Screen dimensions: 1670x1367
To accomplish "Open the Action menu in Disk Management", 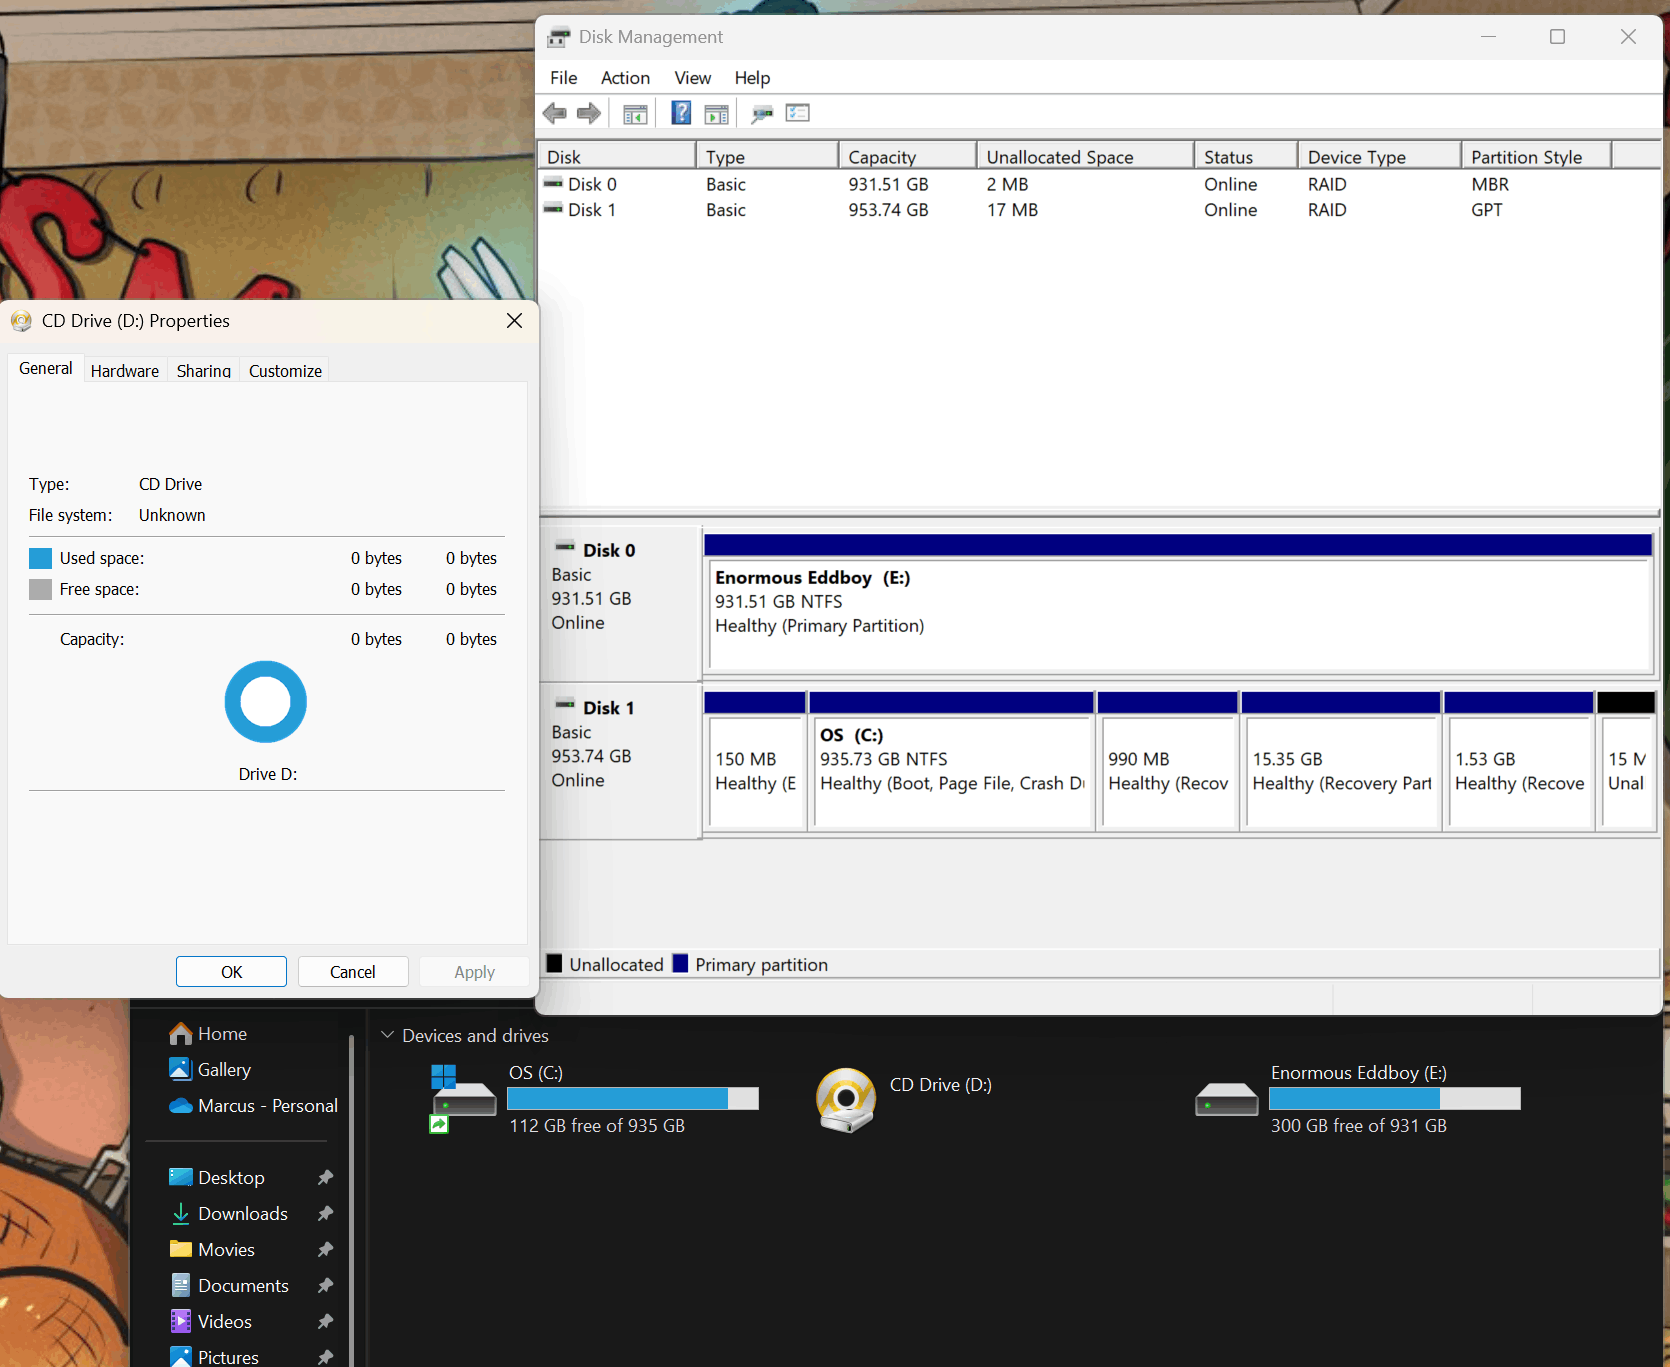I will [624, 77].
